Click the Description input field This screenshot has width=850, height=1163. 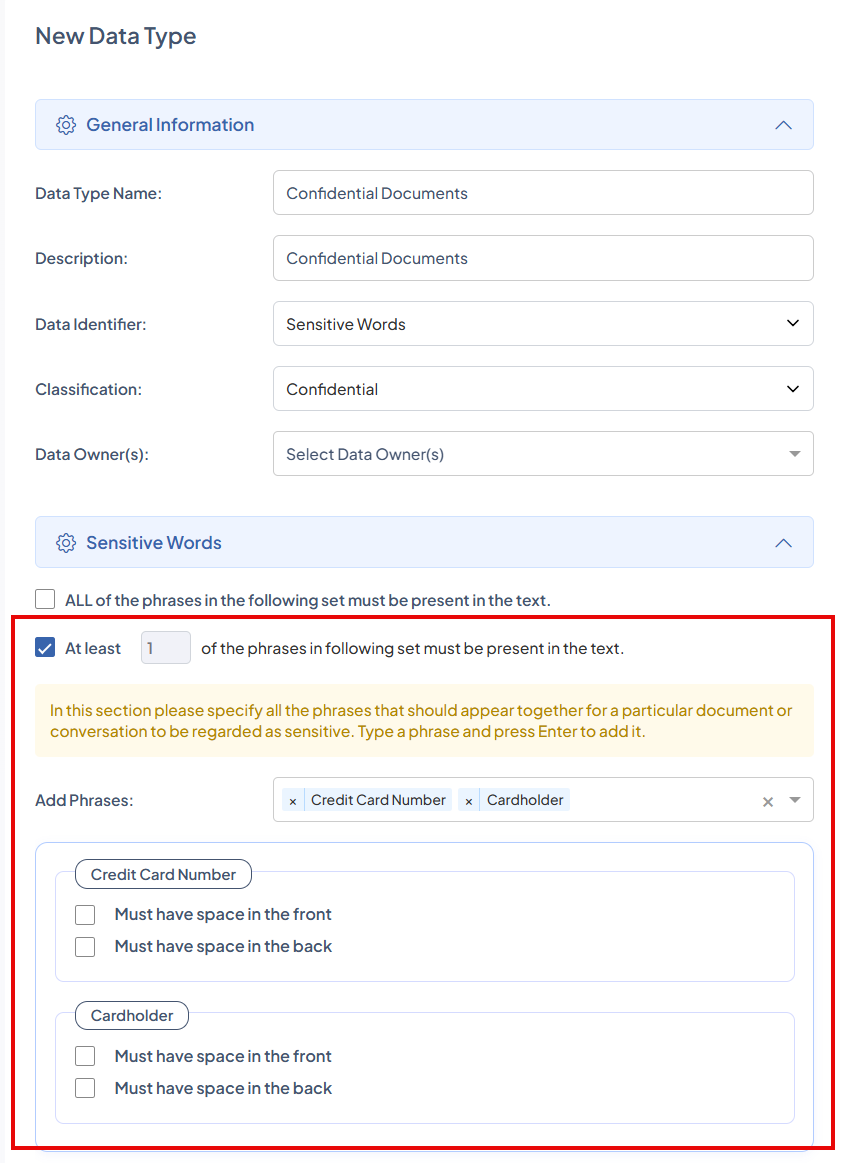[543, 258]
